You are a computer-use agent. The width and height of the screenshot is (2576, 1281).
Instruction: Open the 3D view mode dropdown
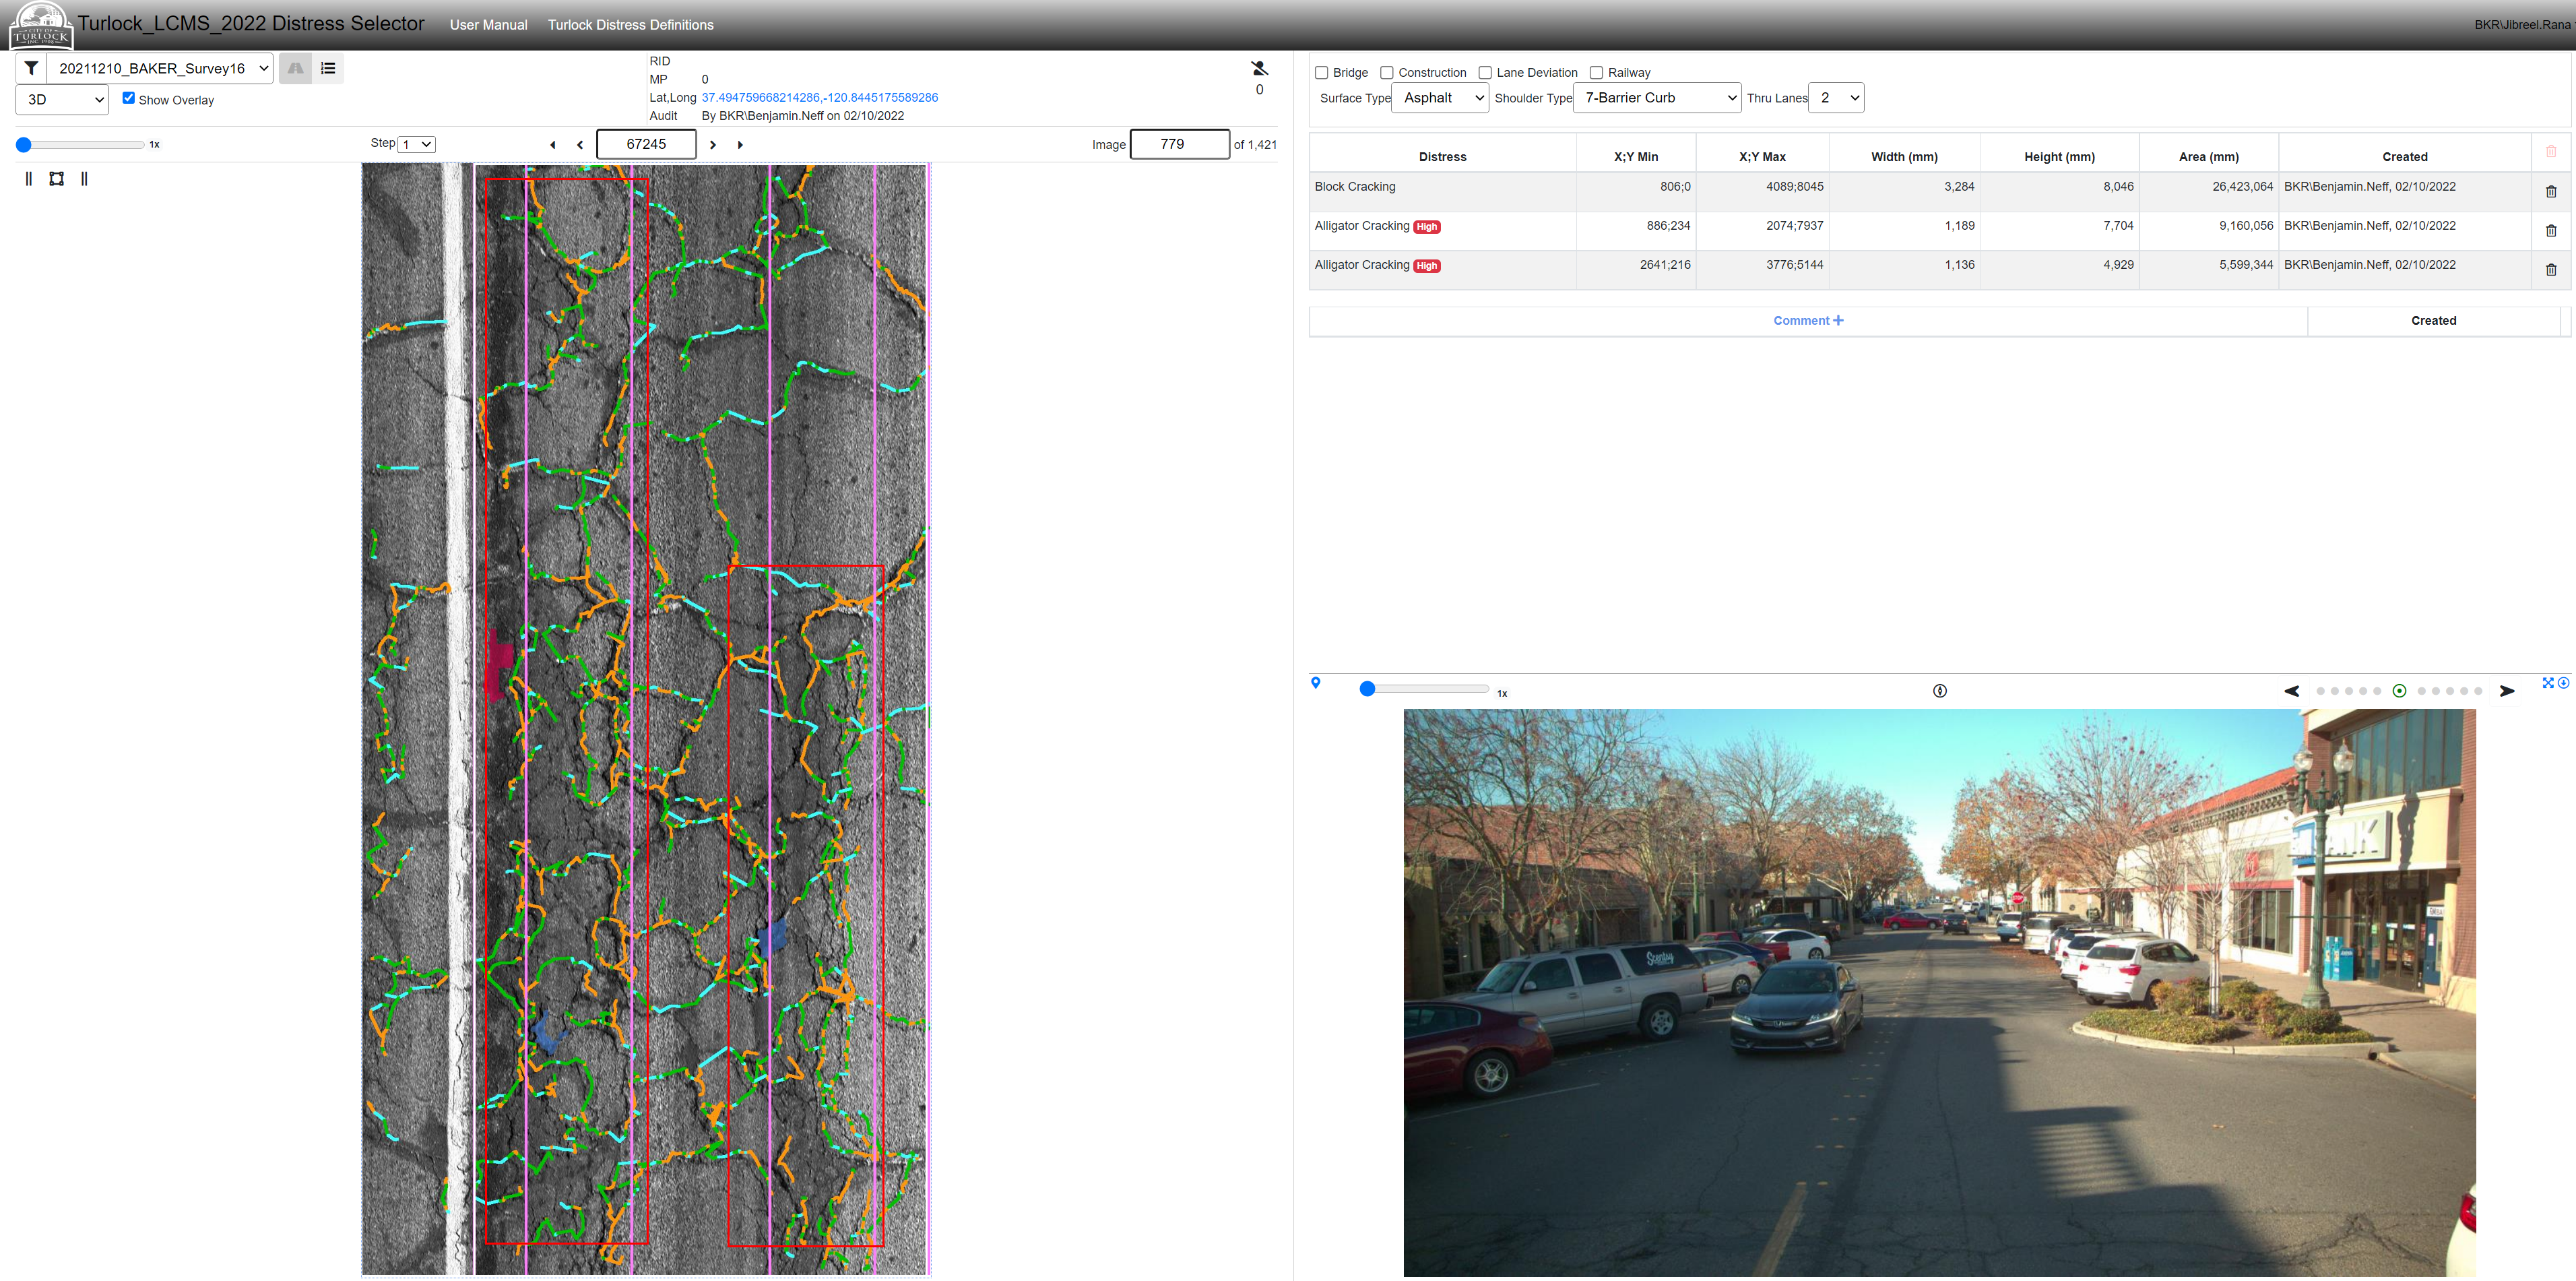point(62,100)
